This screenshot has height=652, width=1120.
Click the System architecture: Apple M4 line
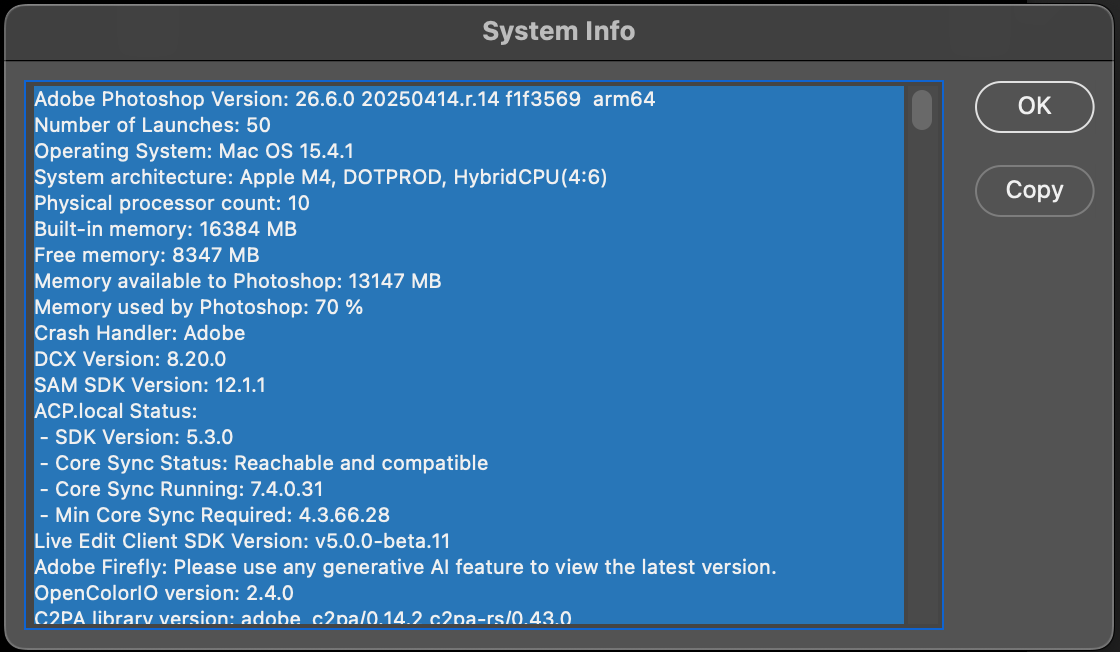320,177
